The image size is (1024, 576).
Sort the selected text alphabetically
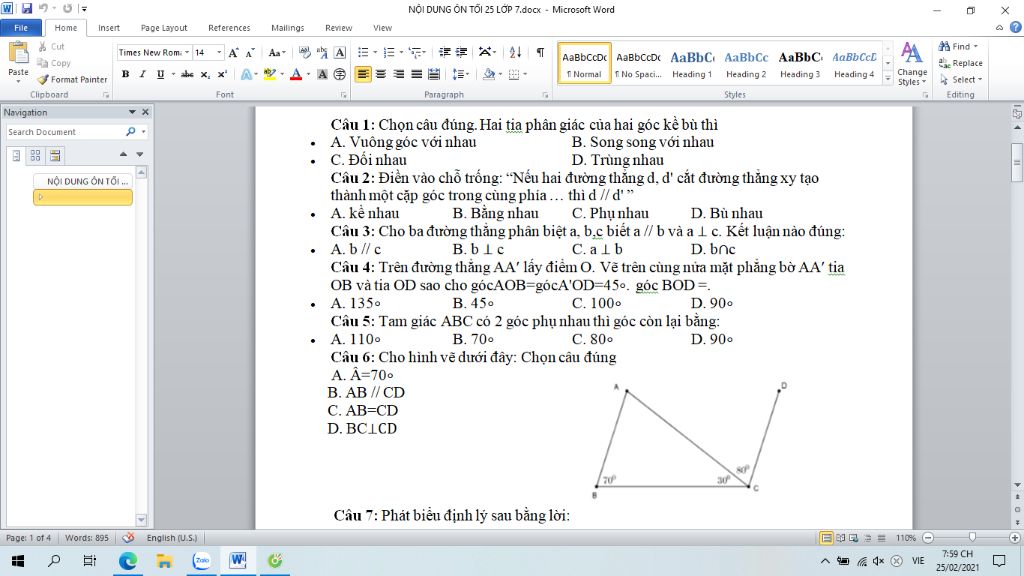pos(515,52)
